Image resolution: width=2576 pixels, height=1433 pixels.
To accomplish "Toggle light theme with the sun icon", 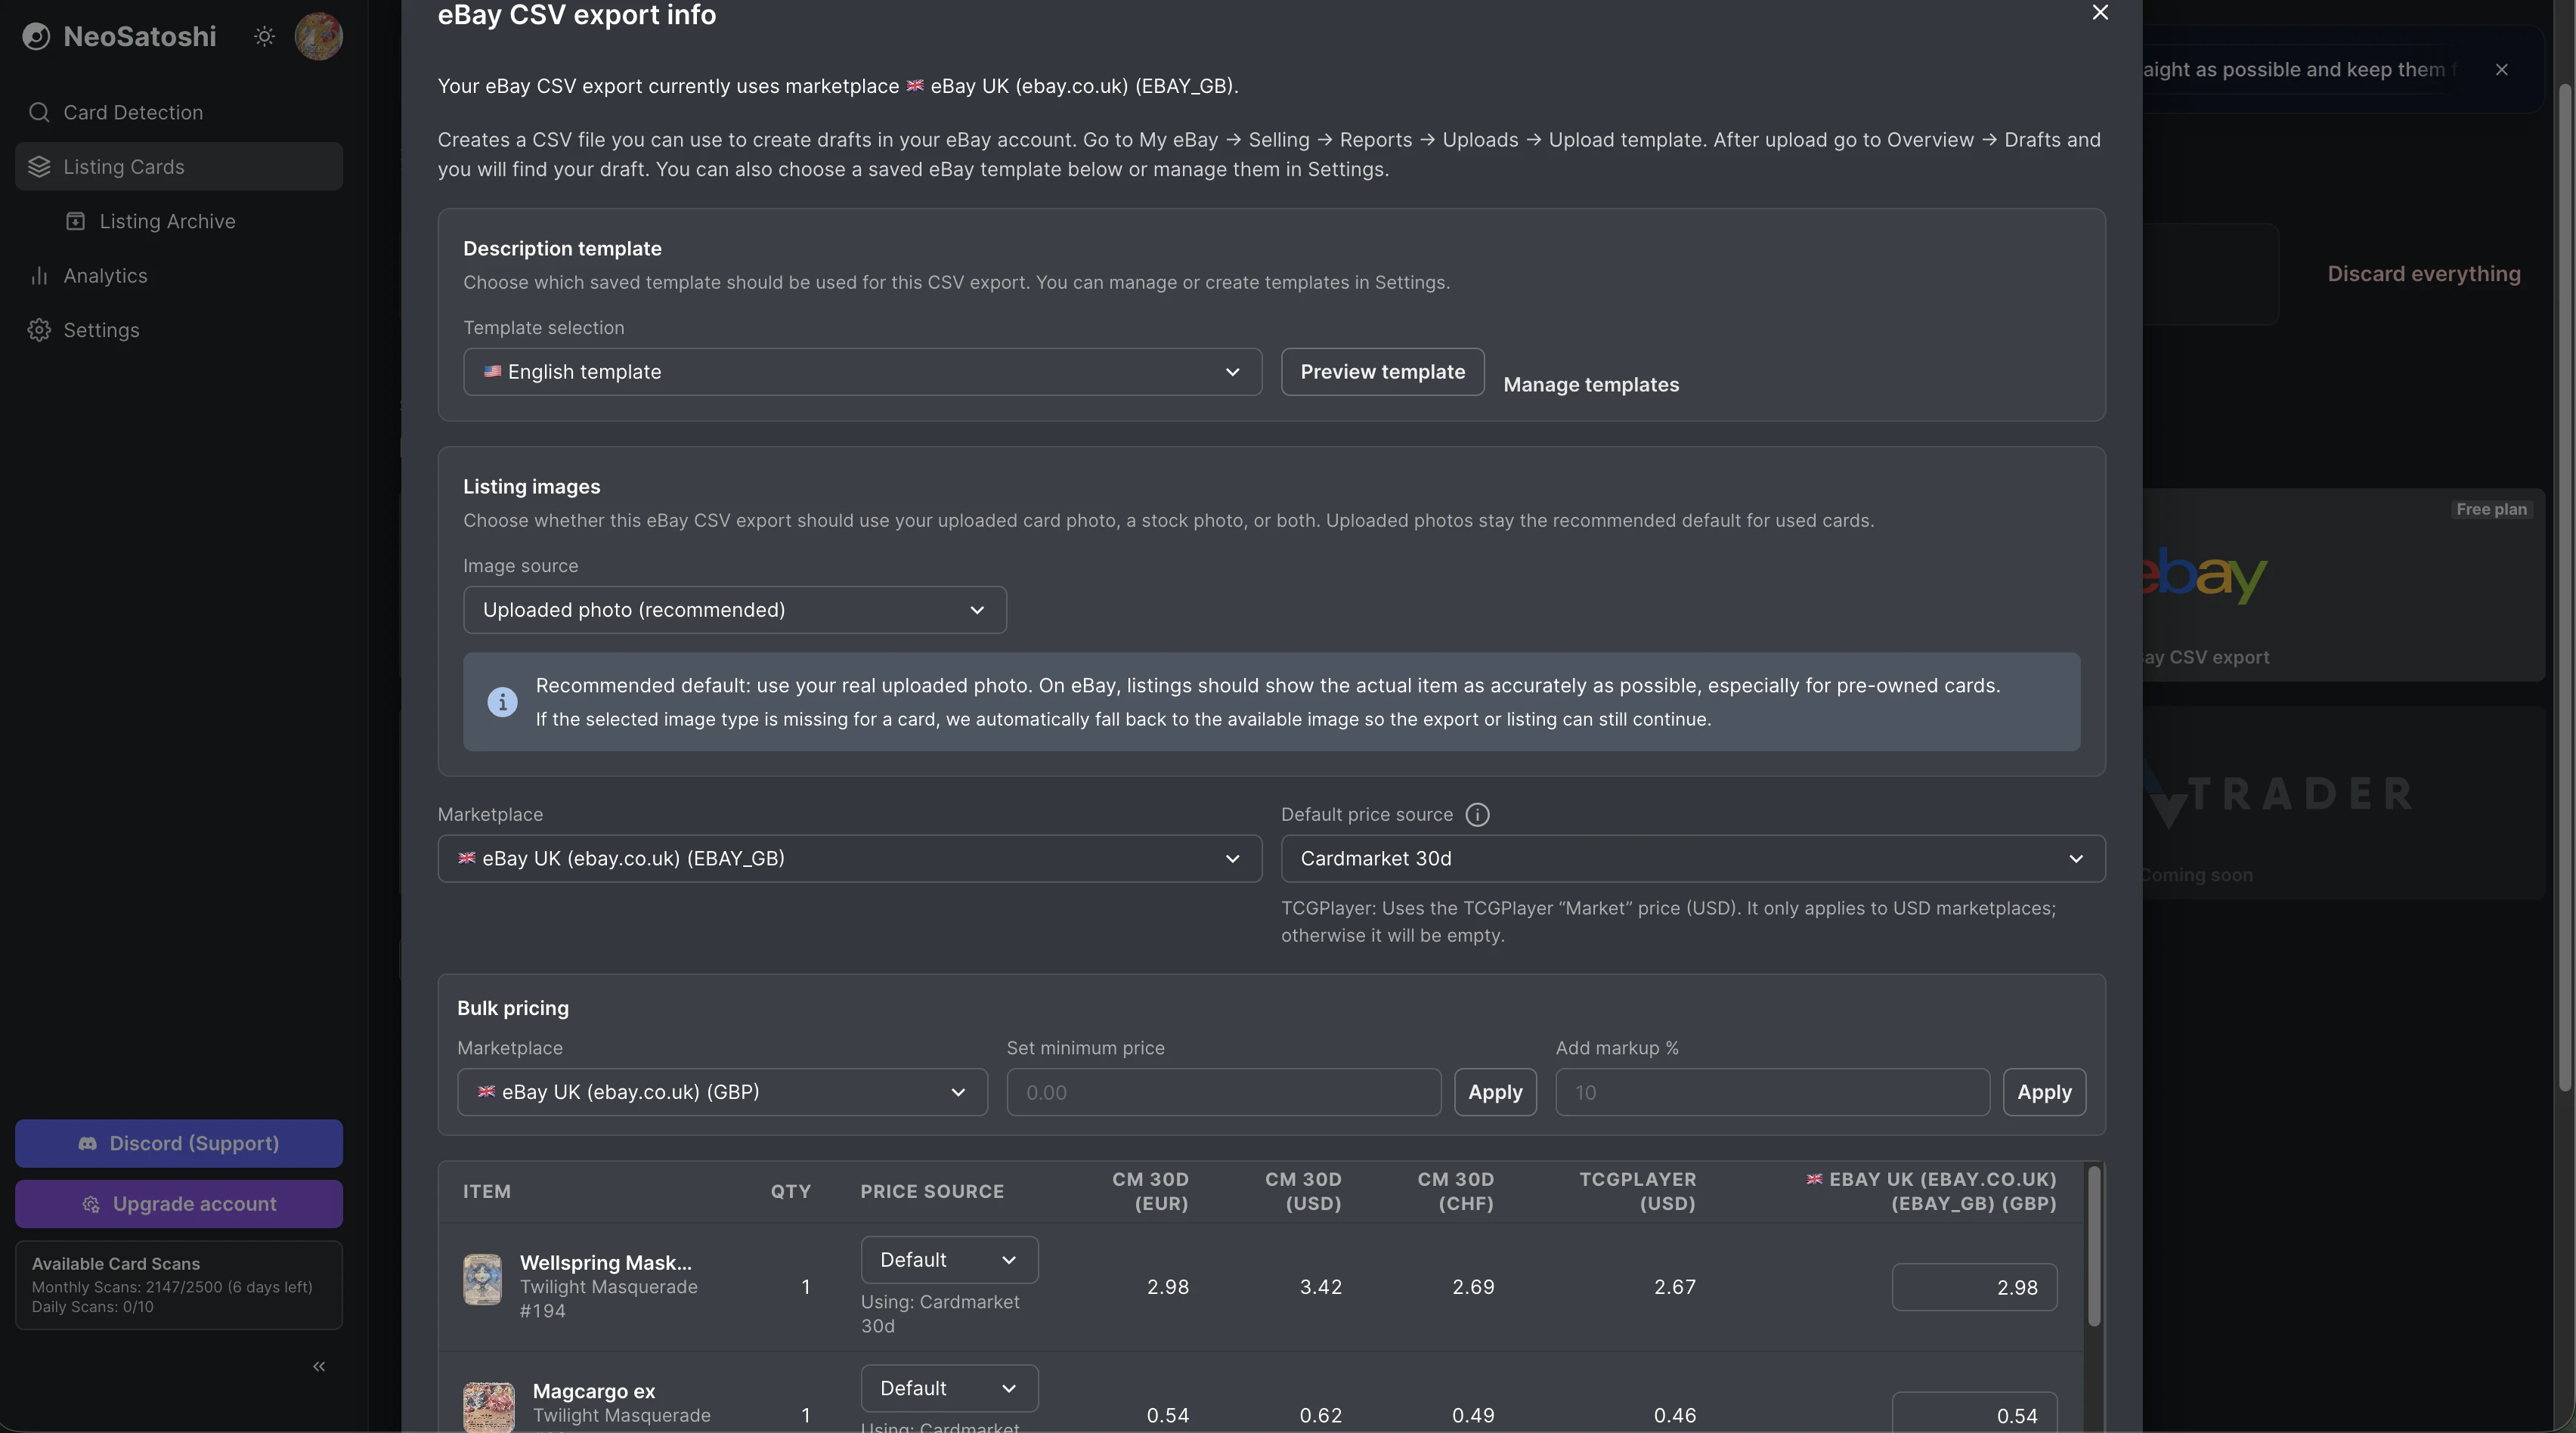I will point(264,36).
